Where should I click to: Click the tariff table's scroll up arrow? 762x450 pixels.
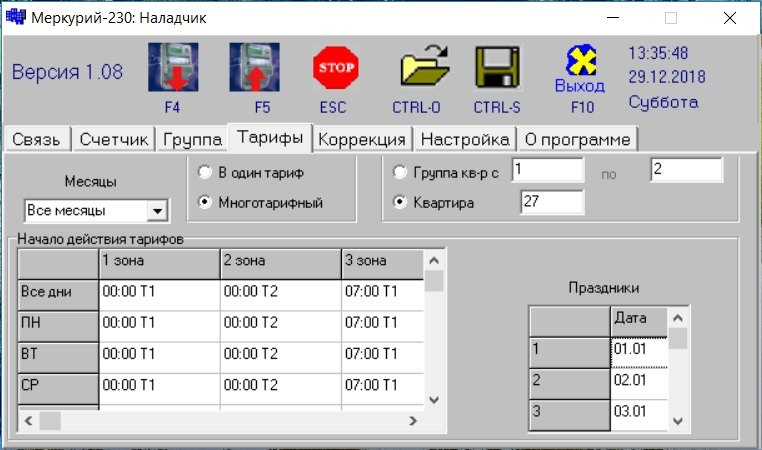click(434, 261)
